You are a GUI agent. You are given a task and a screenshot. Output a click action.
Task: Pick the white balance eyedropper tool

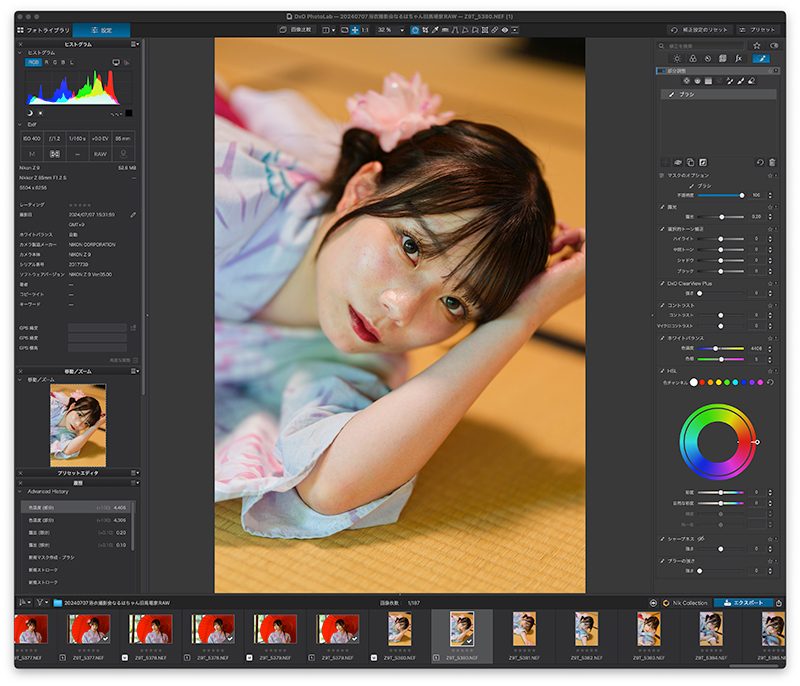(x=435, y=30)
